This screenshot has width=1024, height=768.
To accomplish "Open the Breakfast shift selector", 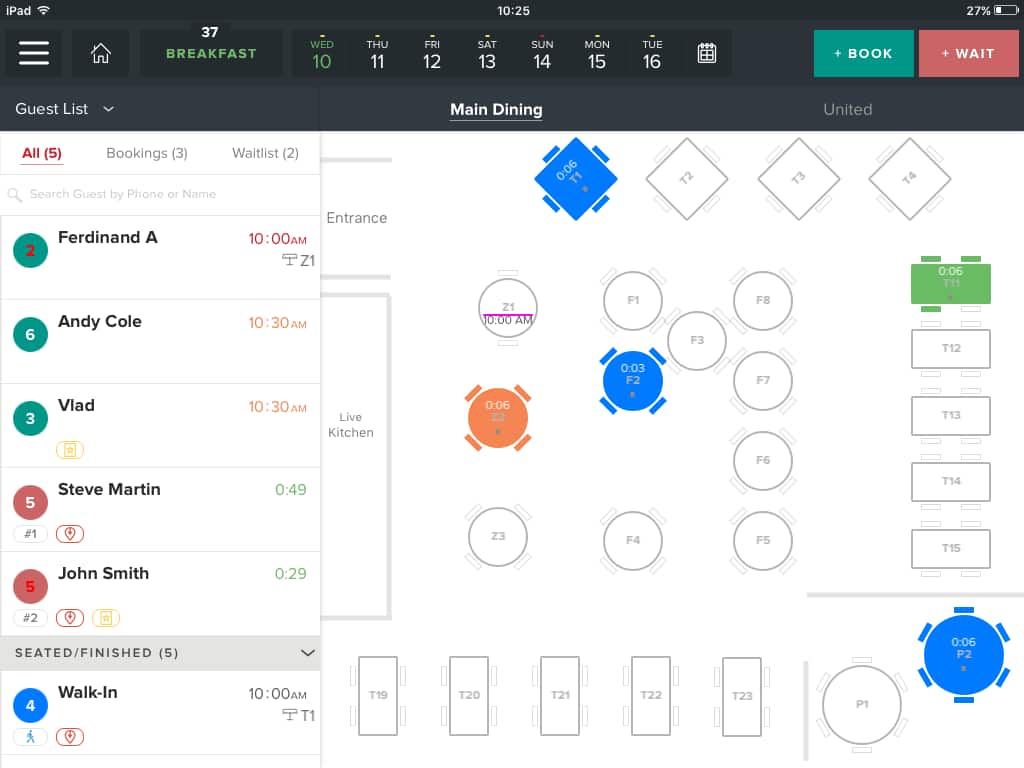I will (x=211, y=54).
